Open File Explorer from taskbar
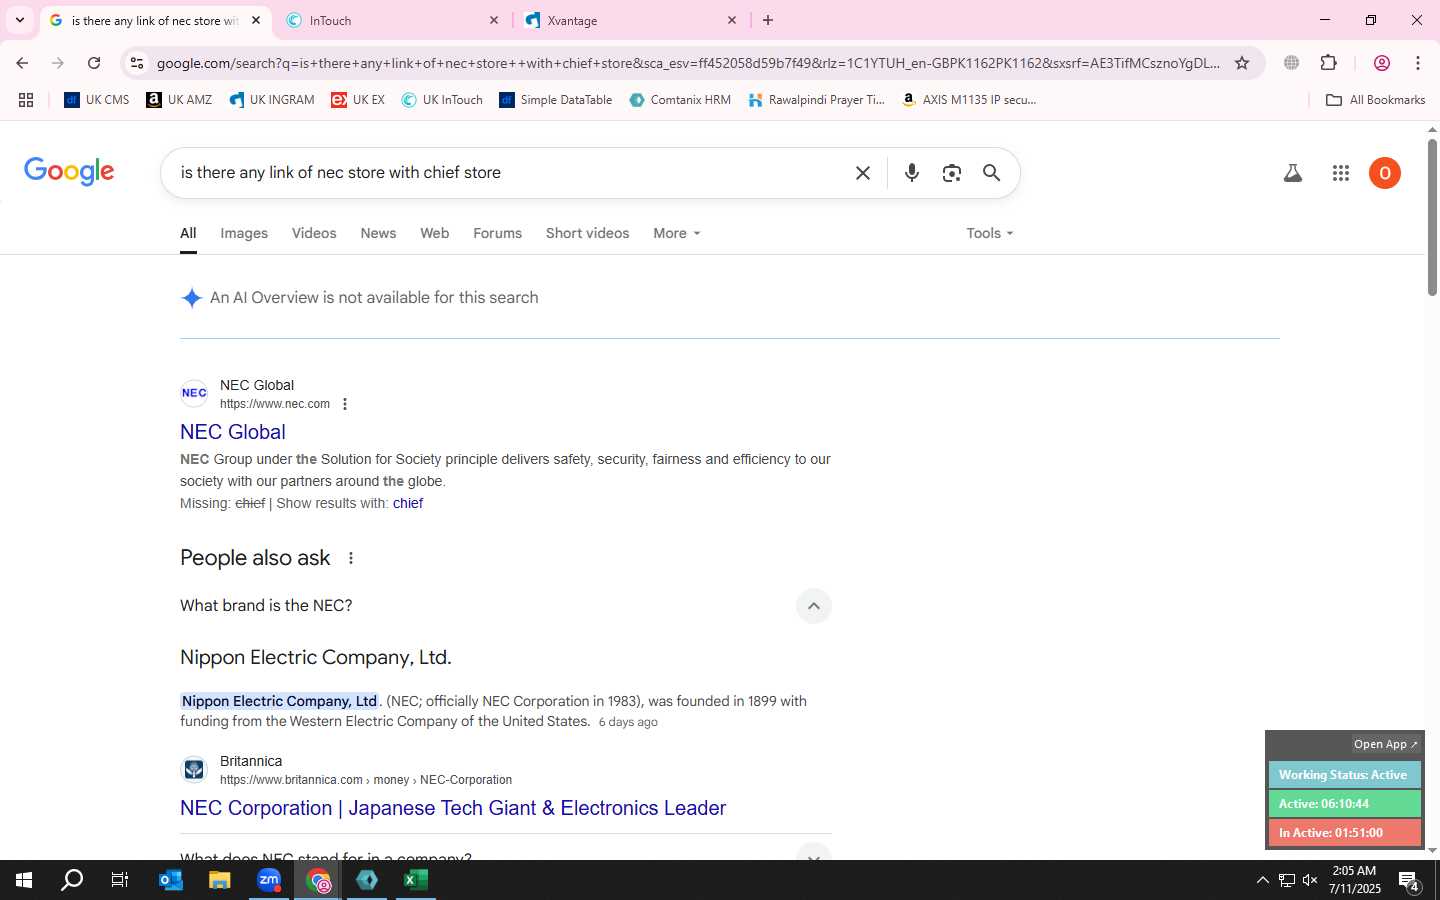Image resolution: width=1440 pixels, height=900 pixels. [219, 880]
